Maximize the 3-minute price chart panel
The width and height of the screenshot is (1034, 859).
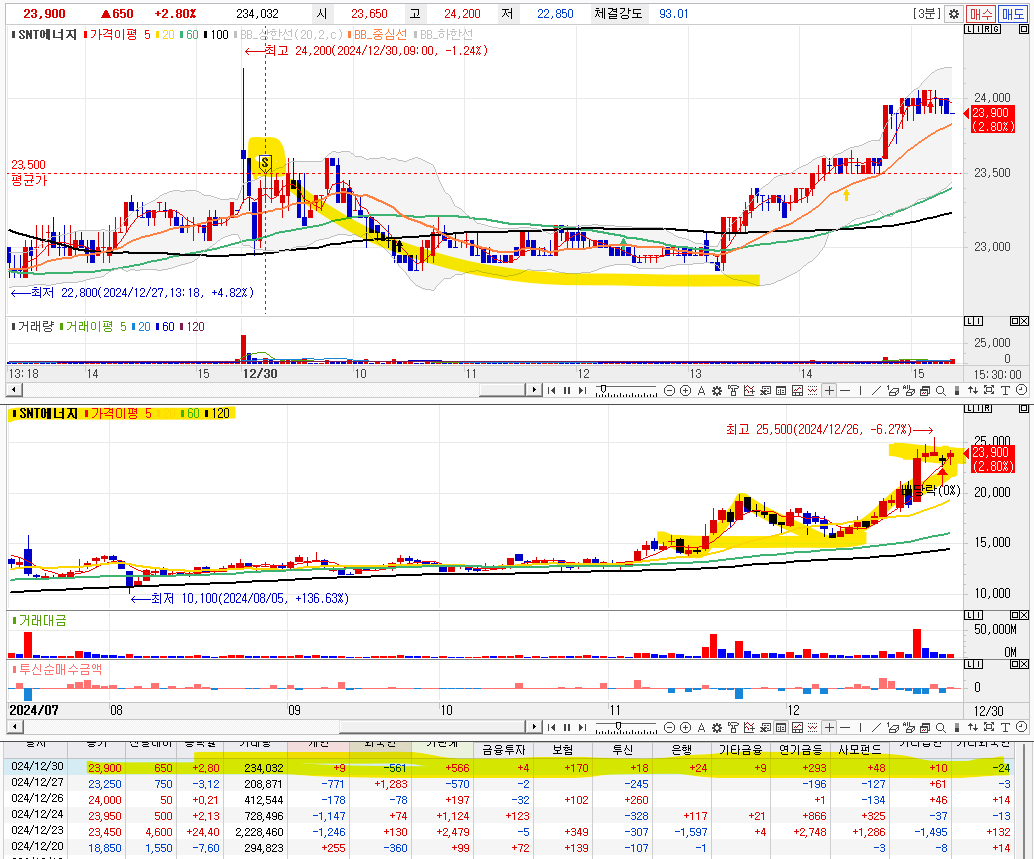click(1023, 29)
